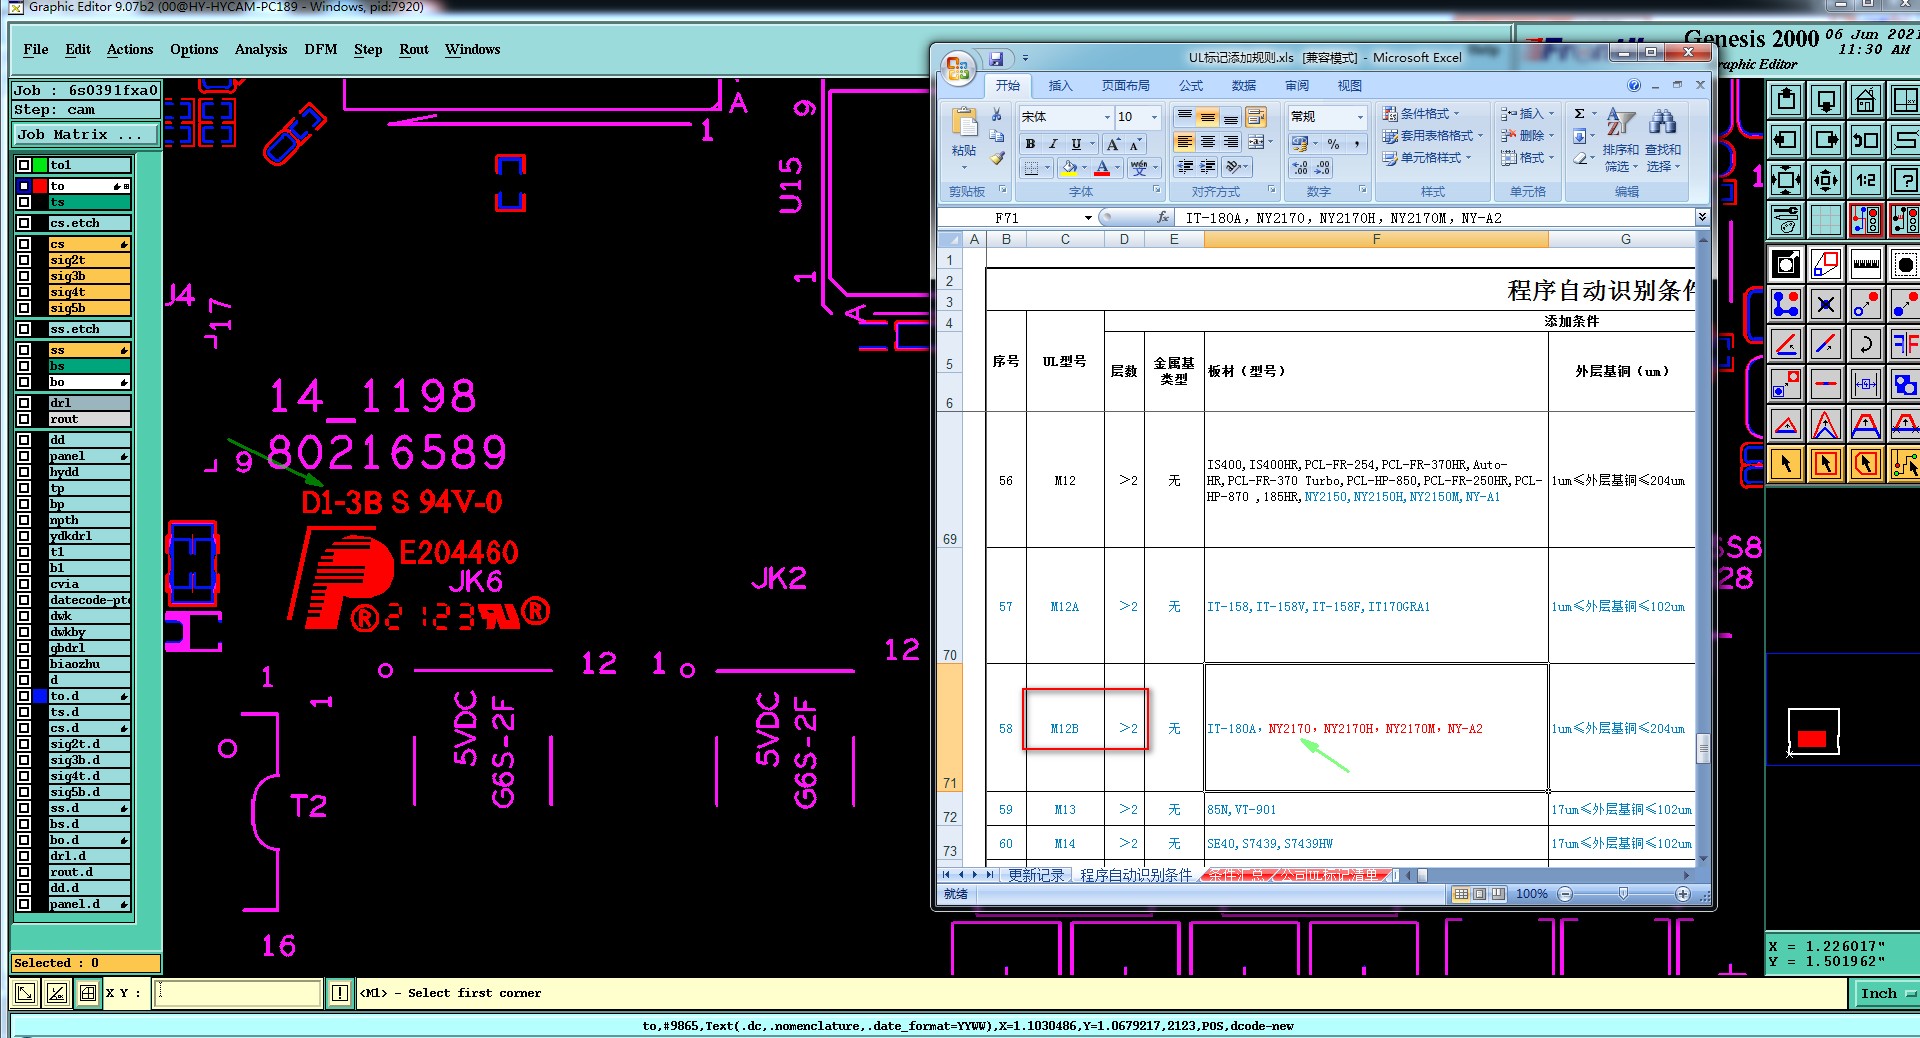Click the wrap text icon in Excel
Screen dimensions: 1920x1038
click(x=1256, y=117)
